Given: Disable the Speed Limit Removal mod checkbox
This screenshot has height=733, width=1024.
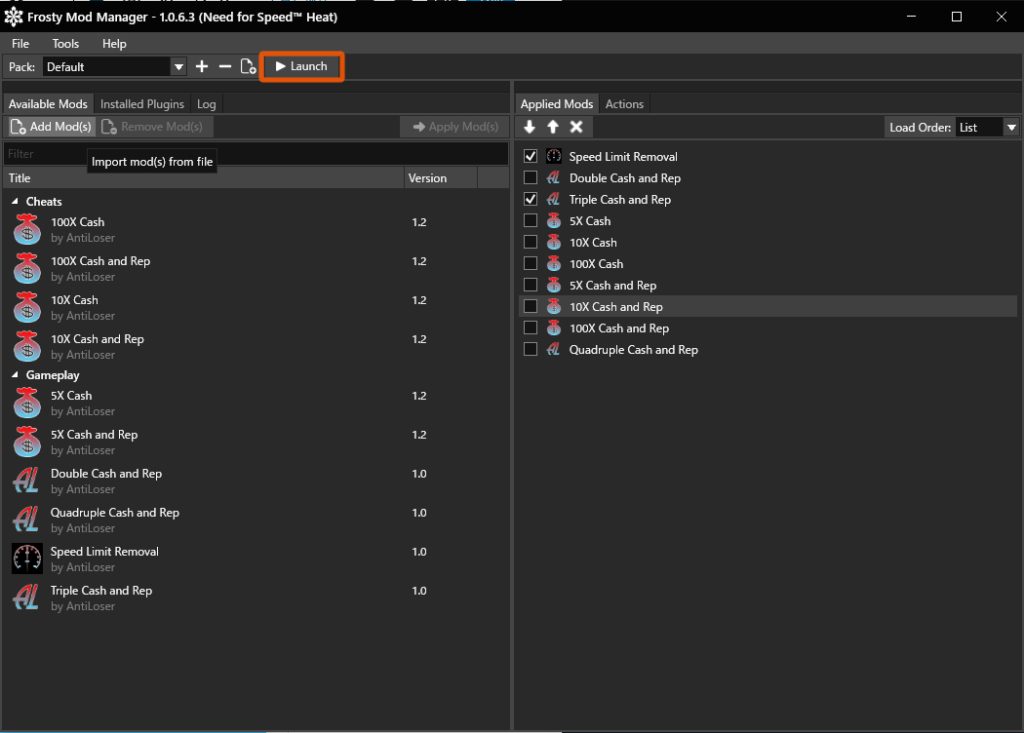Looking at the screenshot, I should coord(530,156).
